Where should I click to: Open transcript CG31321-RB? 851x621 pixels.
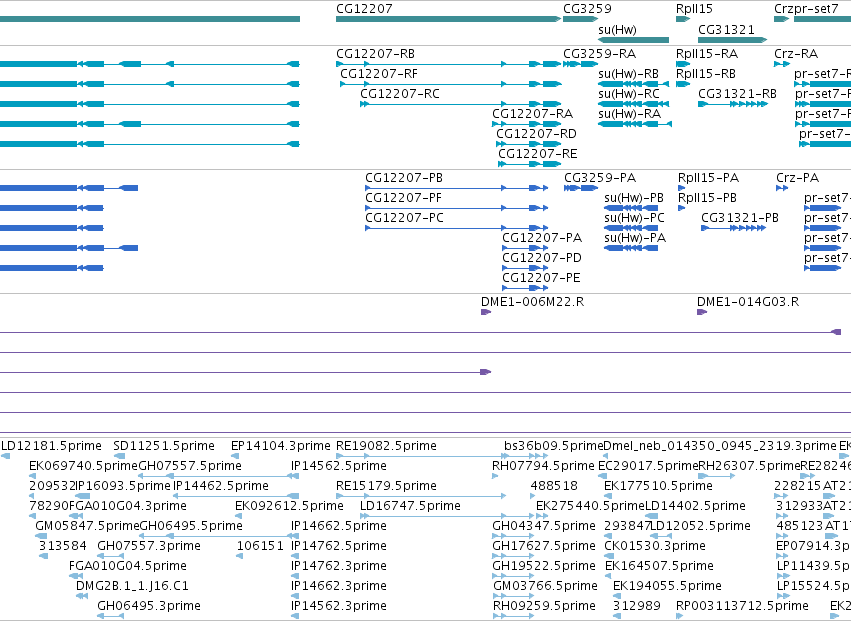pos(737,94)
